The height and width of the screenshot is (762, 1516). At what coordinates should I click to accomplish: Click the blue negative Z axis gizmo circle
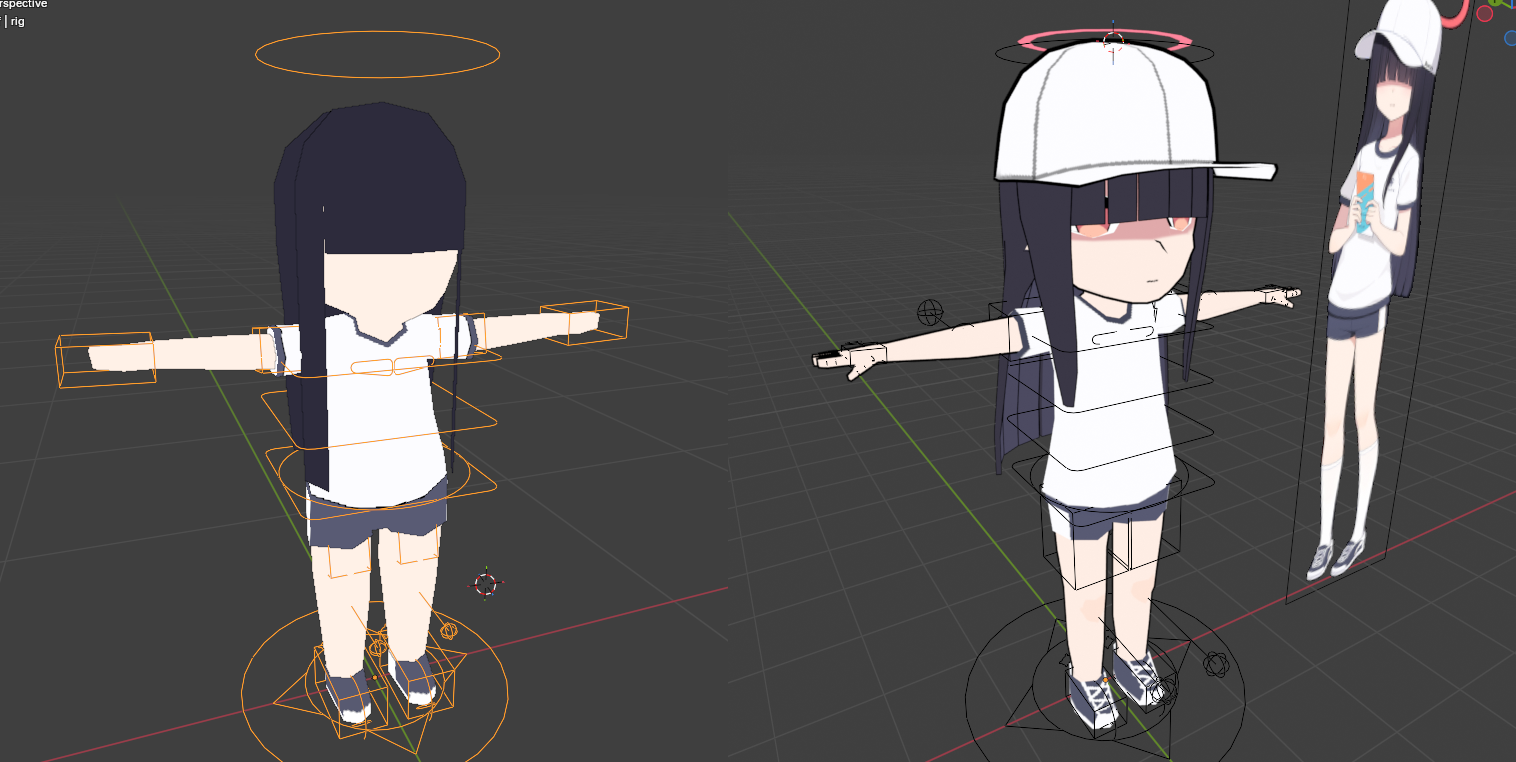(x=1510, y=38)
